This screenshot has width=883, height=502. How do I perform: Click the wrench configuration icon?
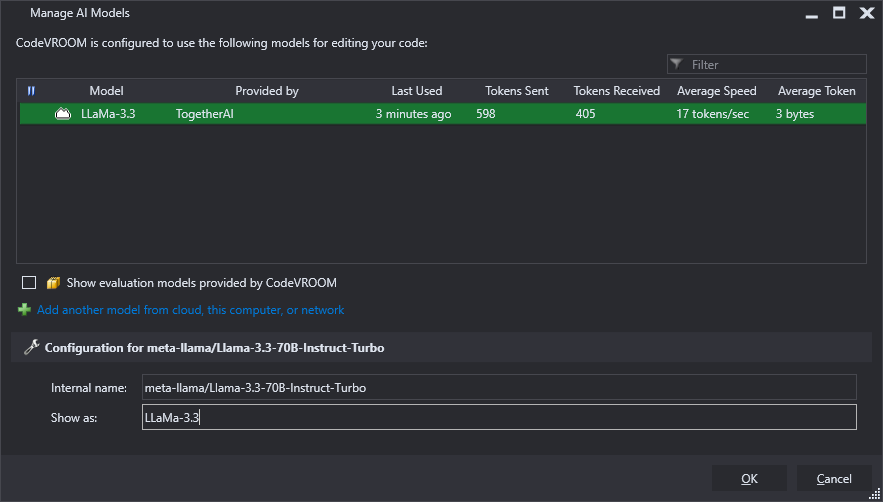click(x=32, y=347)
